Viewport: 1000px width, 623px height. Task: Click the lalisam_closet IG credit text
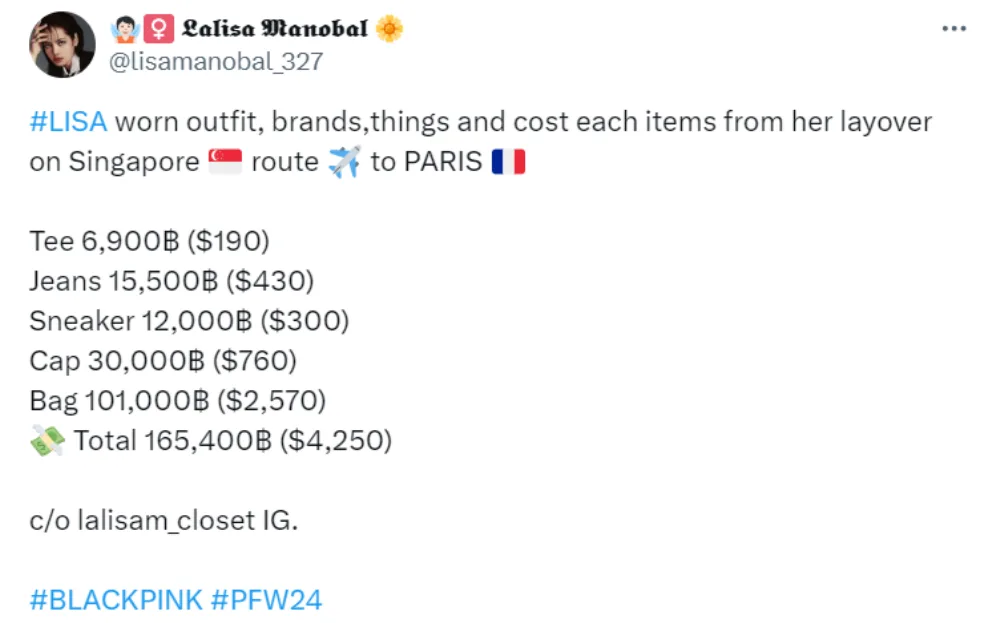pos(164,520)
